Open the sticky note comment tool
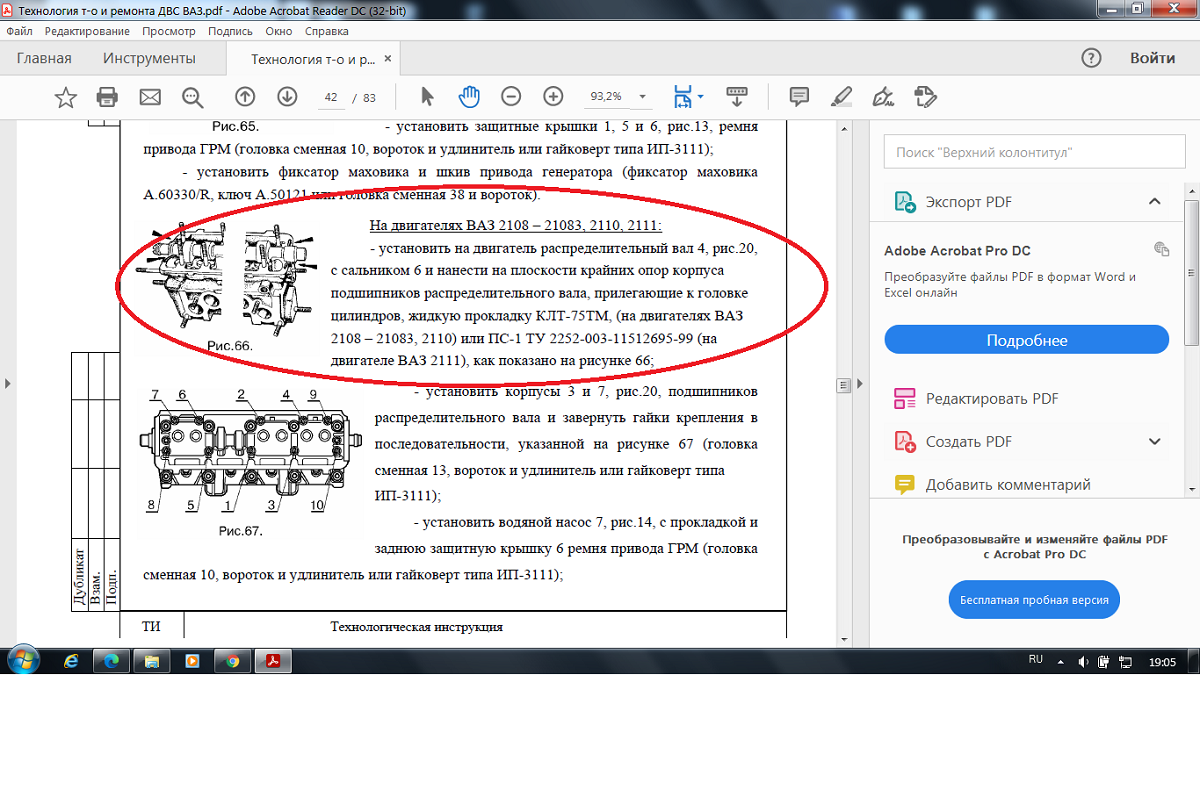 [x=799, y=97]
